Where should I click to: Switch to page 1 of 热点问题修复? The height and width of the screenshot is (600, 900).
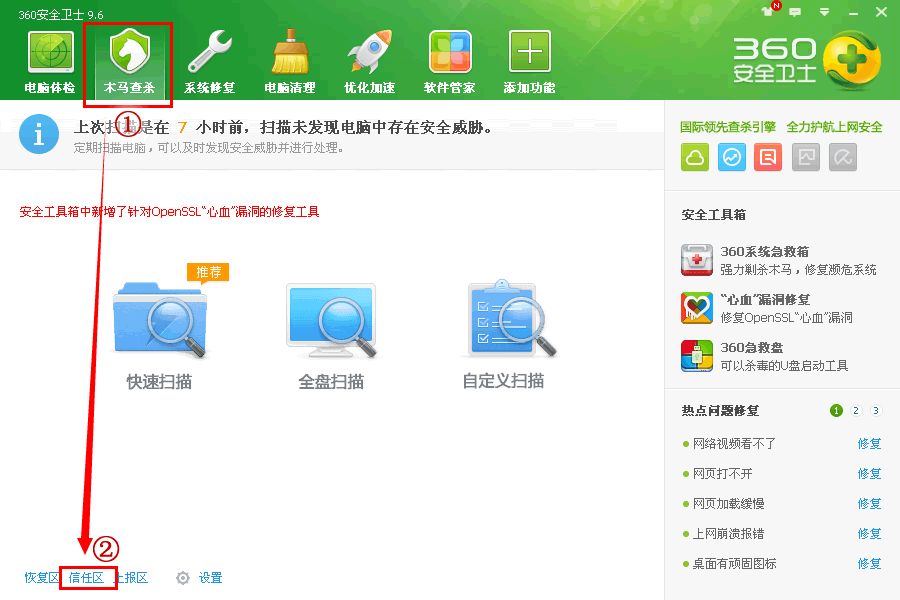836,411
